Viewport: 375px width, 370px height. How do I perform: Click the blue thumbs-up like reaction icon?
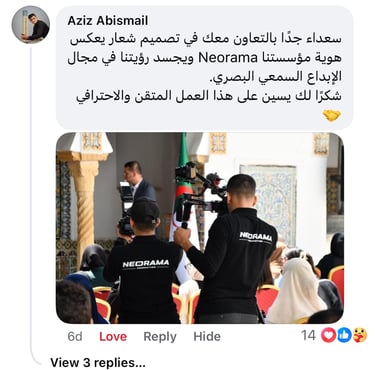point(344,335)
